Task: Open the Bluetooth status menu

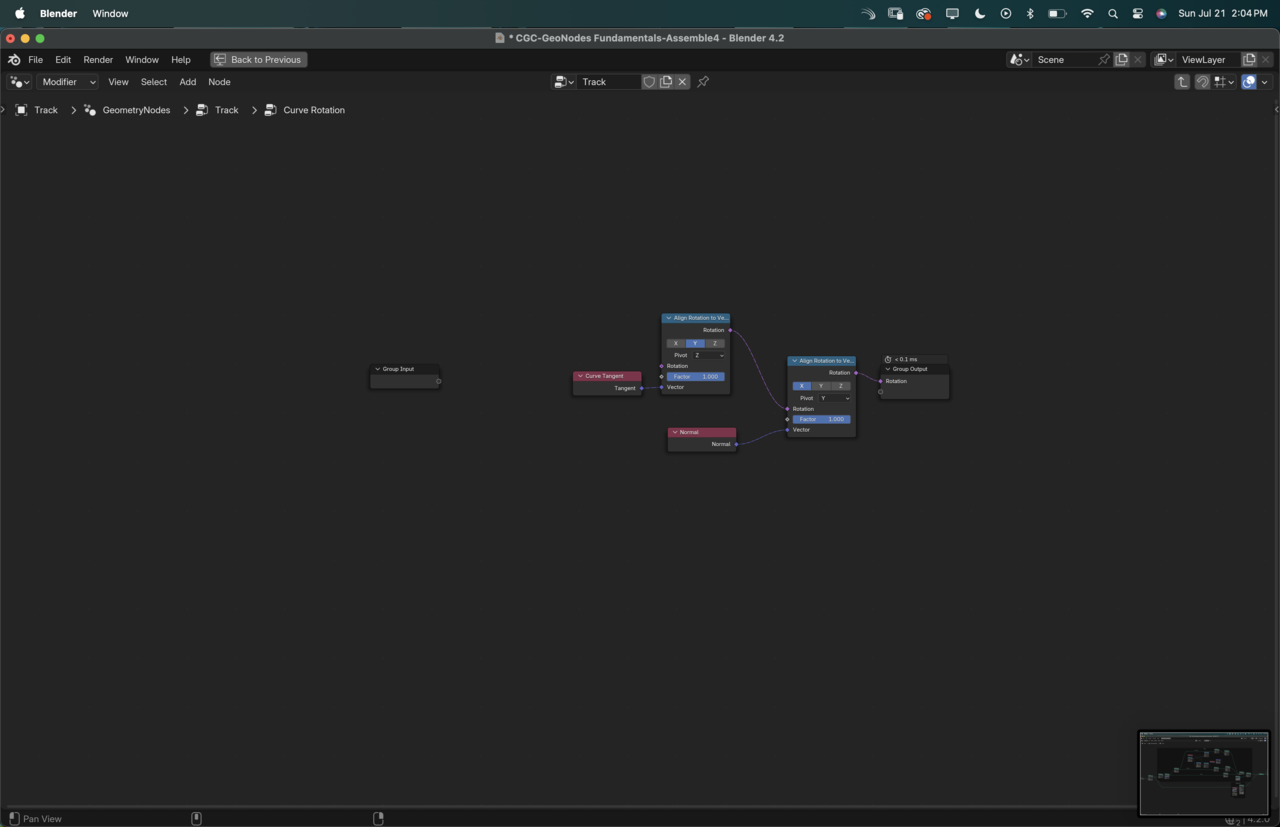Action: [1031, 14]
